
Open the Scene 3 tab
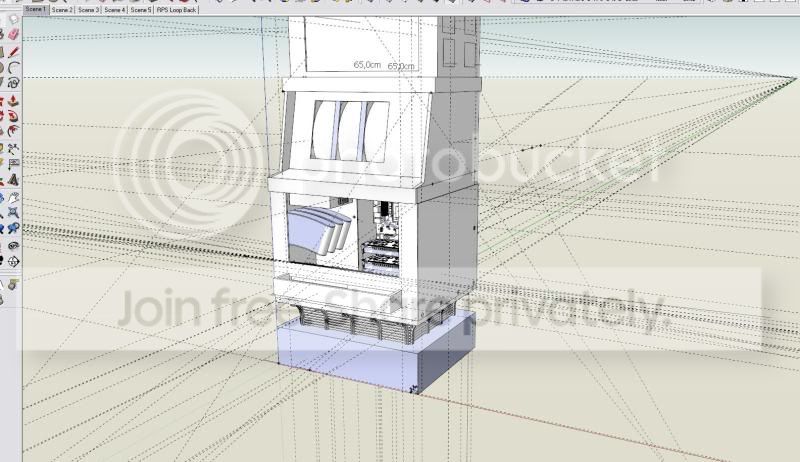pos(88,10)
